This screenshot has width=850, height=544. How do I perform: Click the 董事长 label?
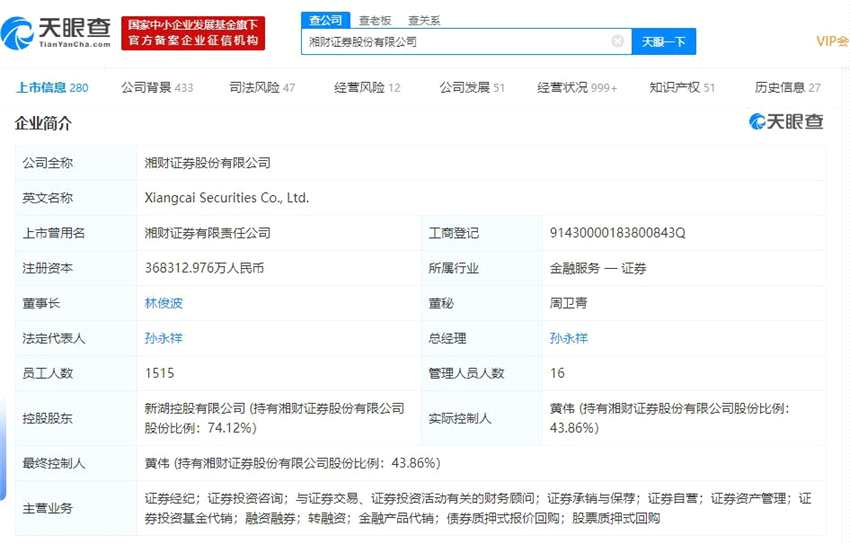pyautogui.click(x=41, y=303)
